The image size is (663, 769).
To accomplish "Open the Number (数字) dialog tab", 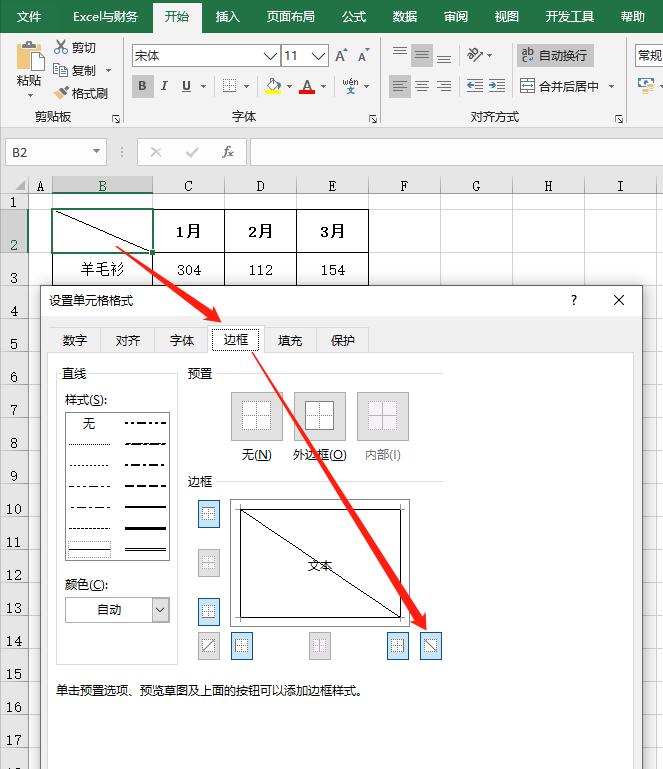I will tap(75, 340).
